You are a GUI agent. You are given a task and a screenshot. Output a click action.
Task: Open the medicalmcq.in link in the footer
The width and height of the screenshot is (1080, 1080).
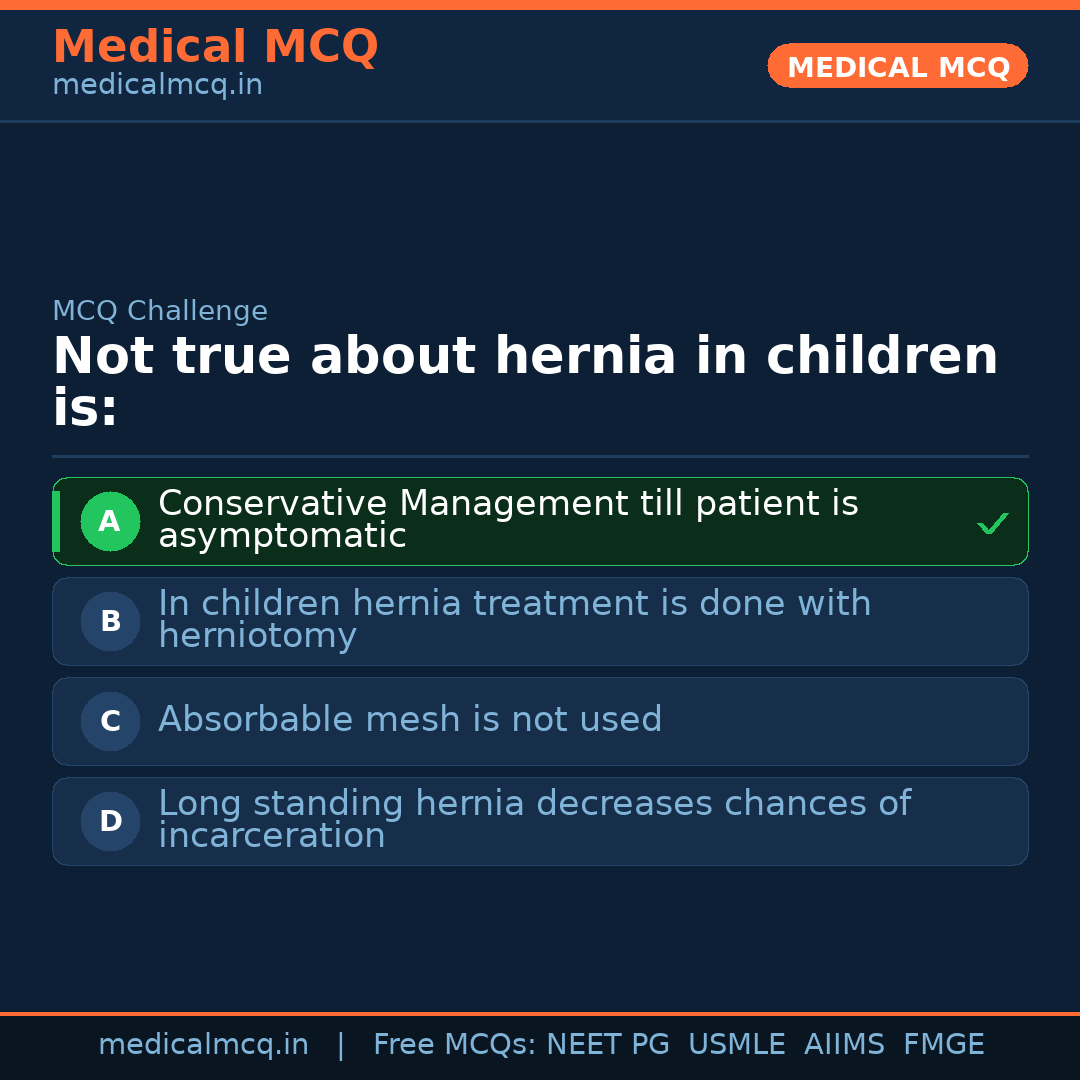[x=203, y=1045]
